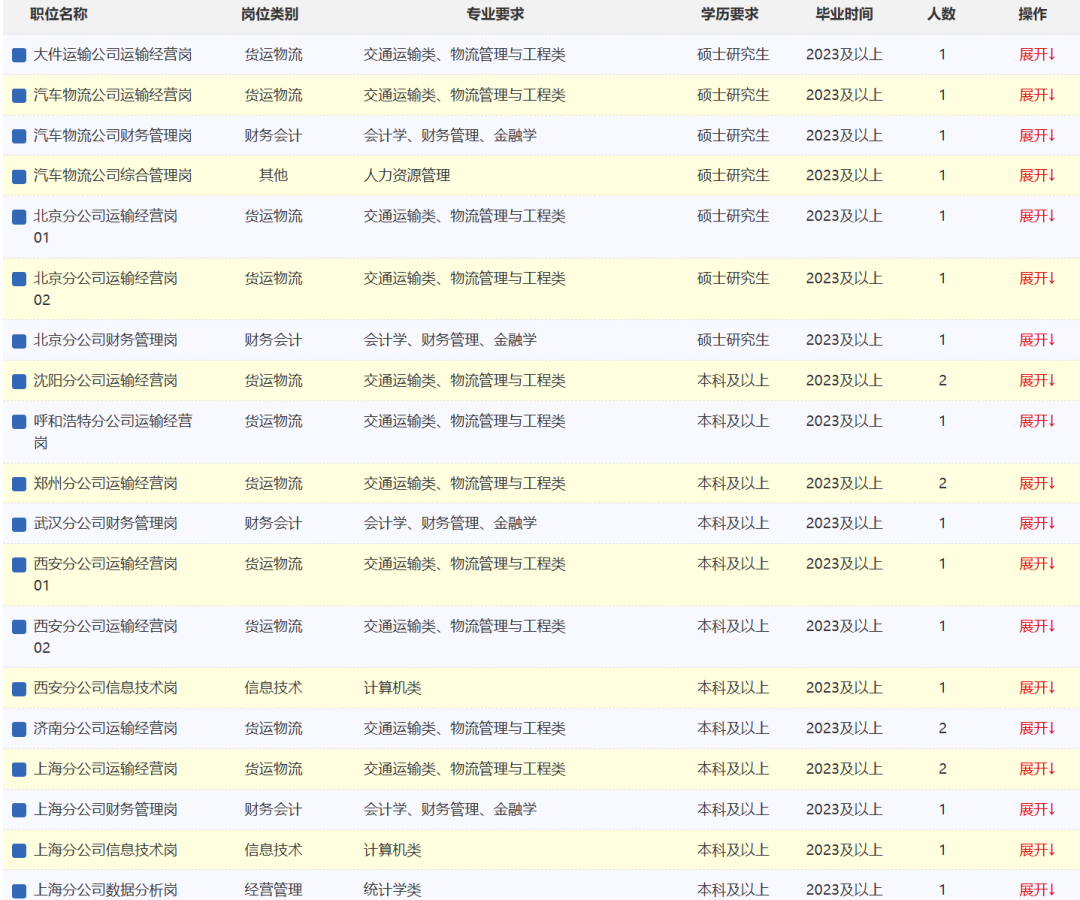Click the 学历要求 column header
The height and width of the screenshot is (900, 1080).
[730, 14]
